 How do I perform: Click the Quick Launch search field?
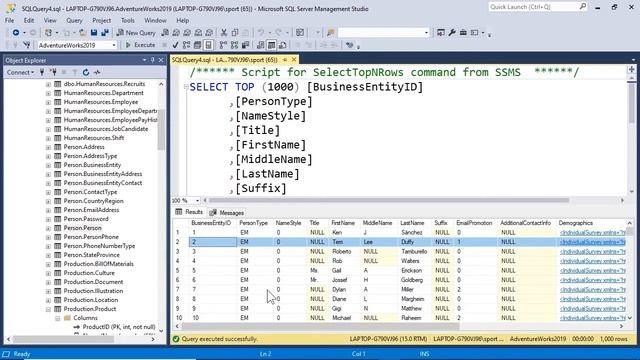533,7
